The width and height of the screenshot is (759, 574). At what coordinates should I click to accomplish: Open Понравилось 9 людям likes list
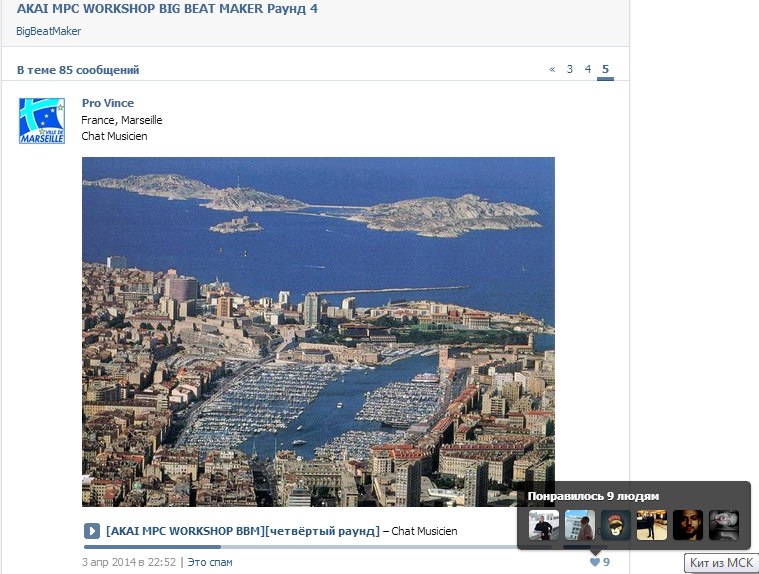pos(593,496)
